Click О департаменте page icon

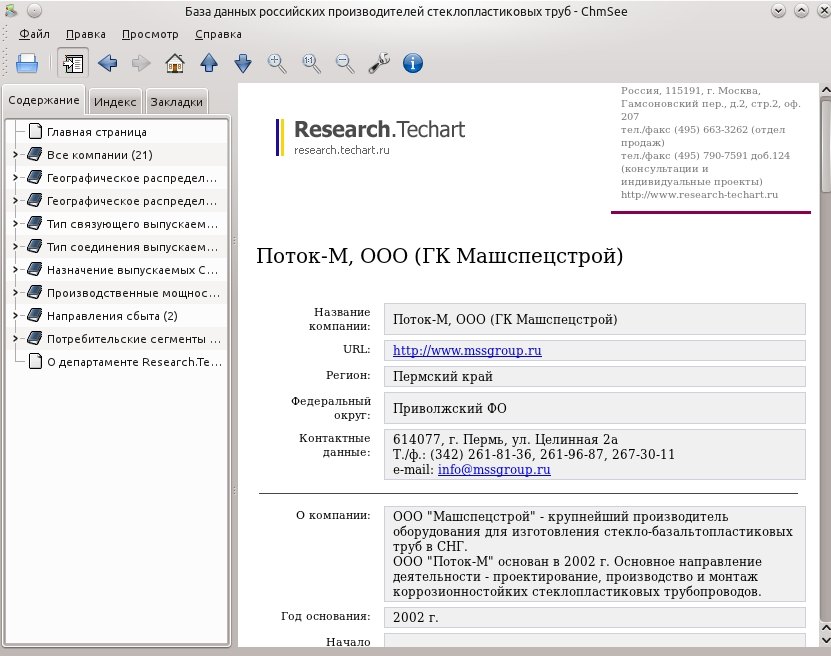click(35, 361)
